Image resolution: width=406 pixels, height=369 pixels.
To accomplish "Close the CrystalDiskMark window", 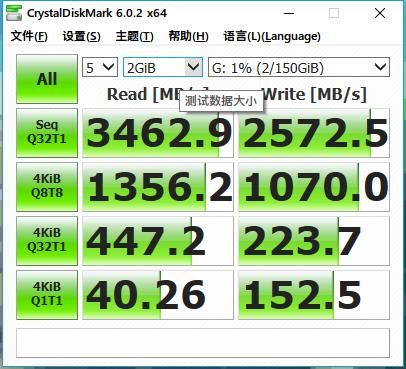I will point(380,13).
